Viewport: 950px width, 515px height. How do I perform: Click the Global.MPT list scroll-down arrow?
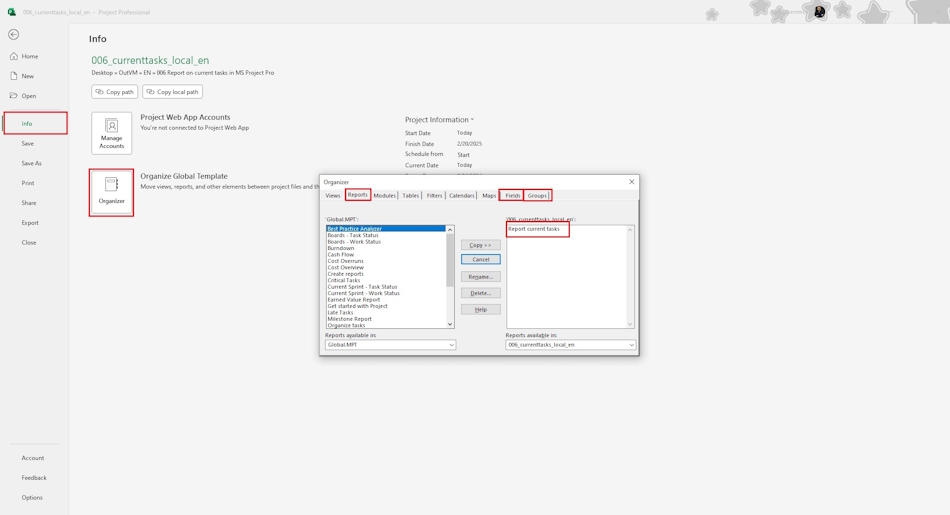pyautogui.click(x=450, y=324)
